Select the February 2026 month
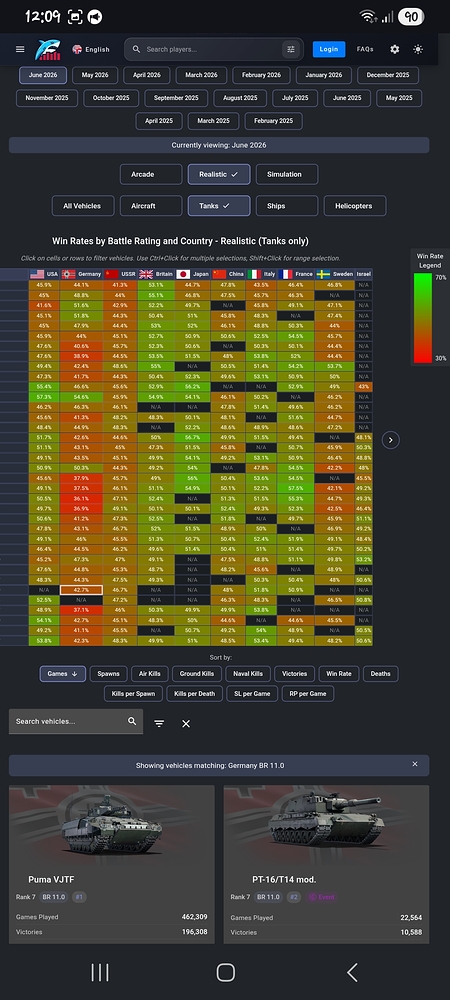This screenshot has height=1000, width=450. (261, 75)
